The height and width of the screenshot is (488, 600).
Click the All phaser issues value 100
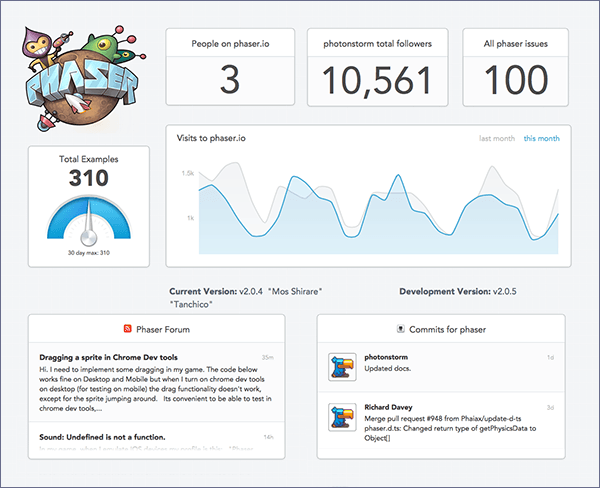[x=516, y=80]
